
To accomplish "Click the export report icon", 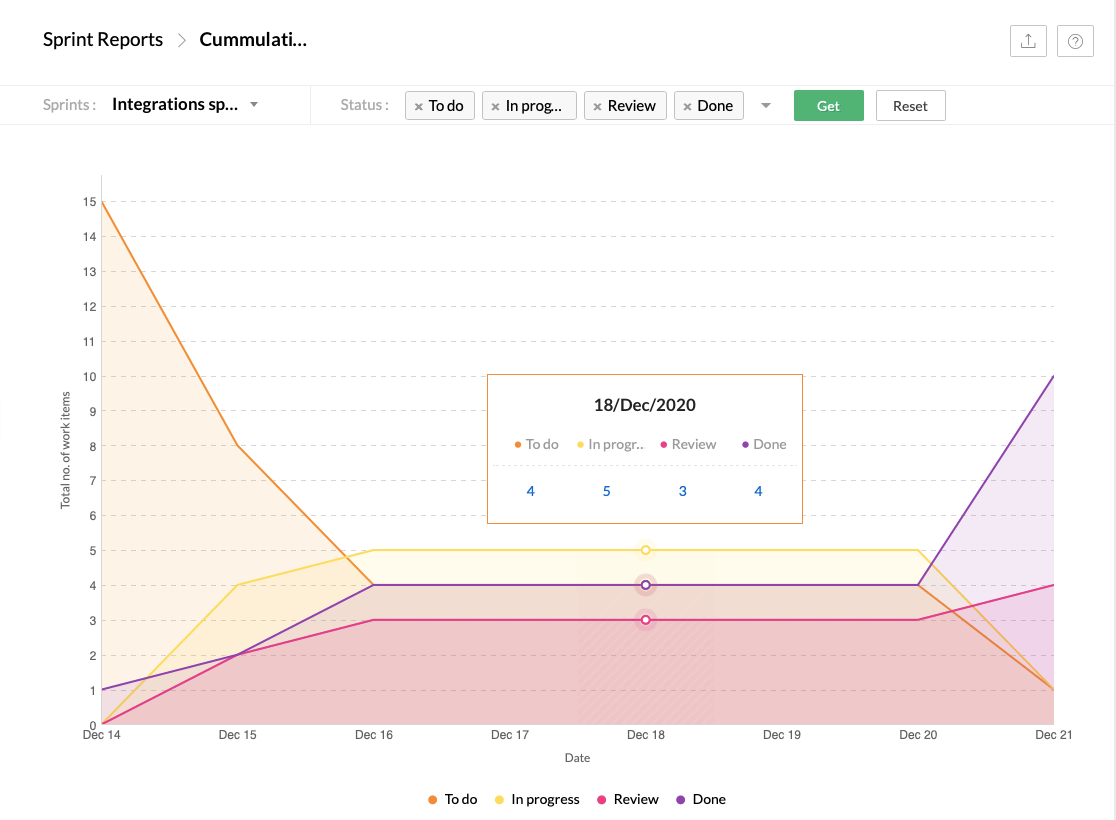I will (x=1028, y=40).
